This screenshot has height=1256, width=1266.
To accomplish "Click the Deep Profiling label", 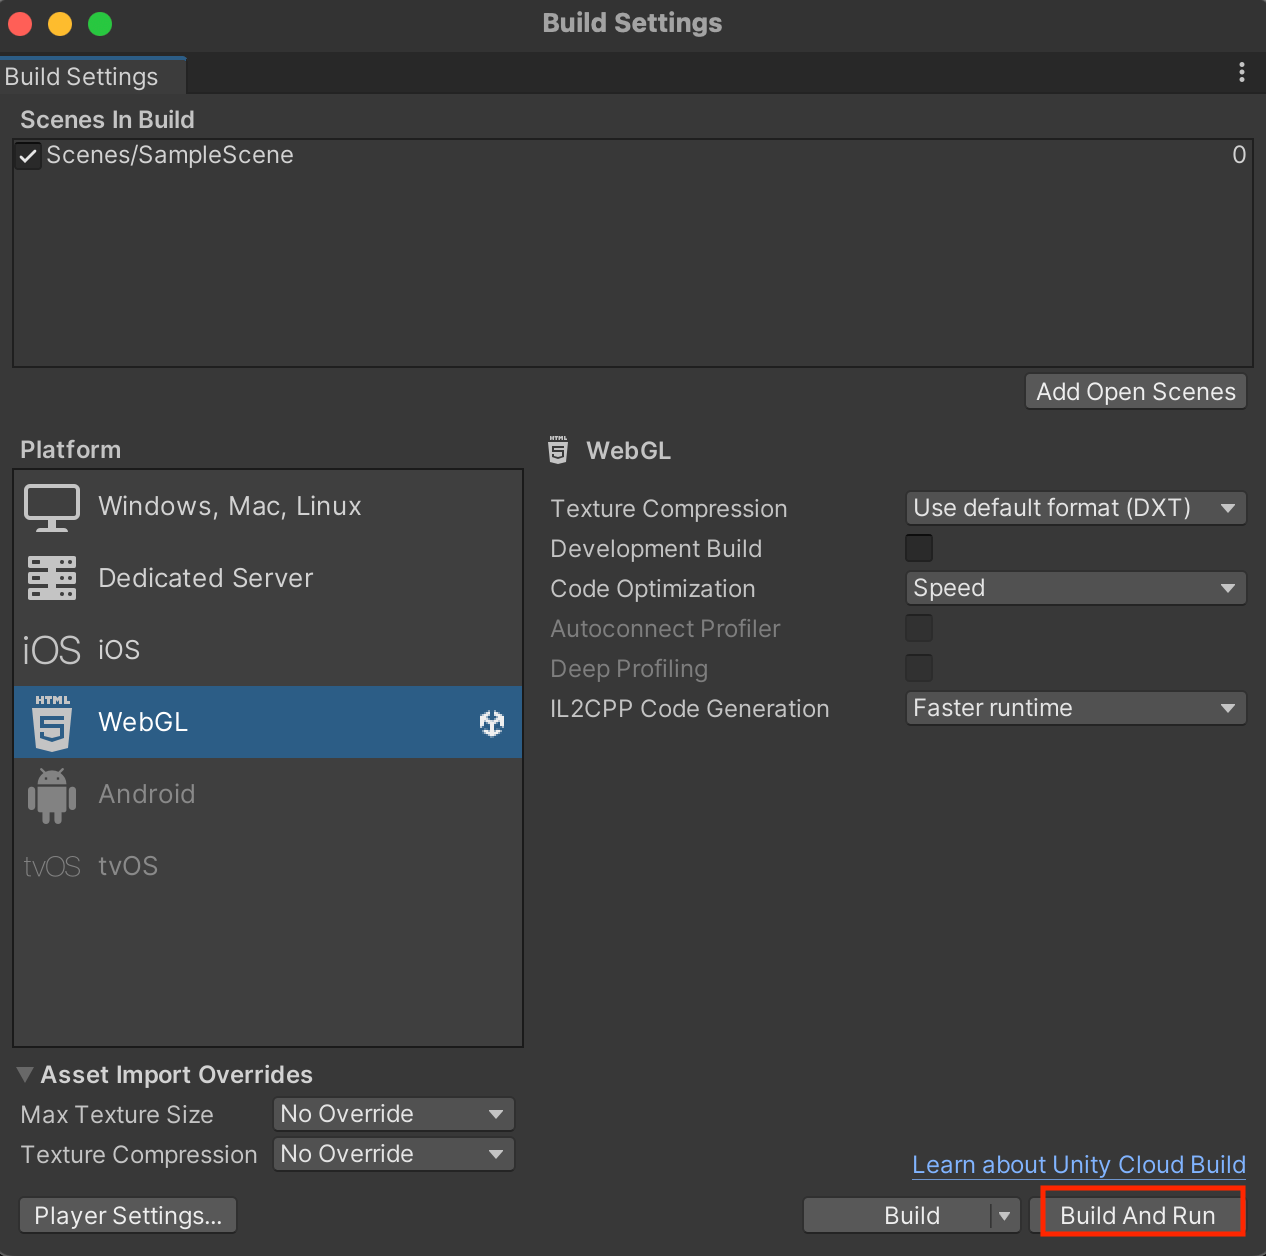I will tap(629, 669).
